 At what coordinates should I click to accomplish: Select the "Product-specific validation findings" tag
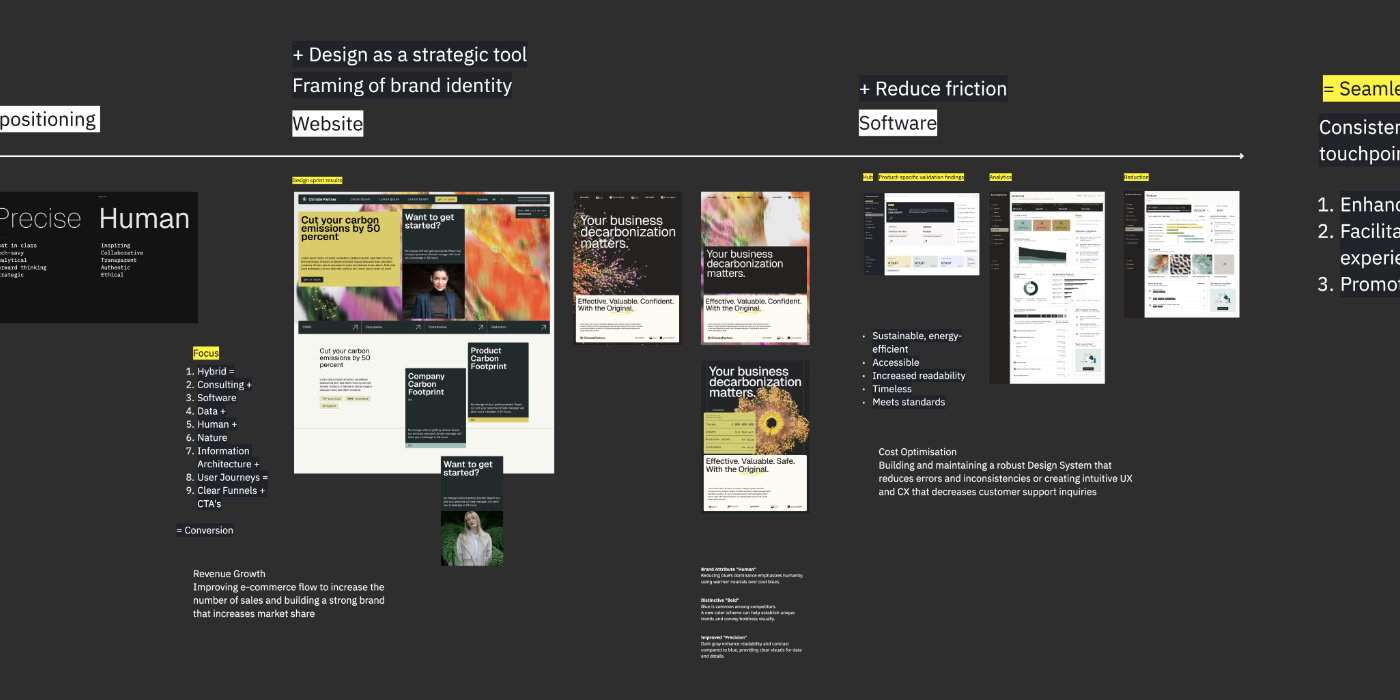[x=921, y=177]
